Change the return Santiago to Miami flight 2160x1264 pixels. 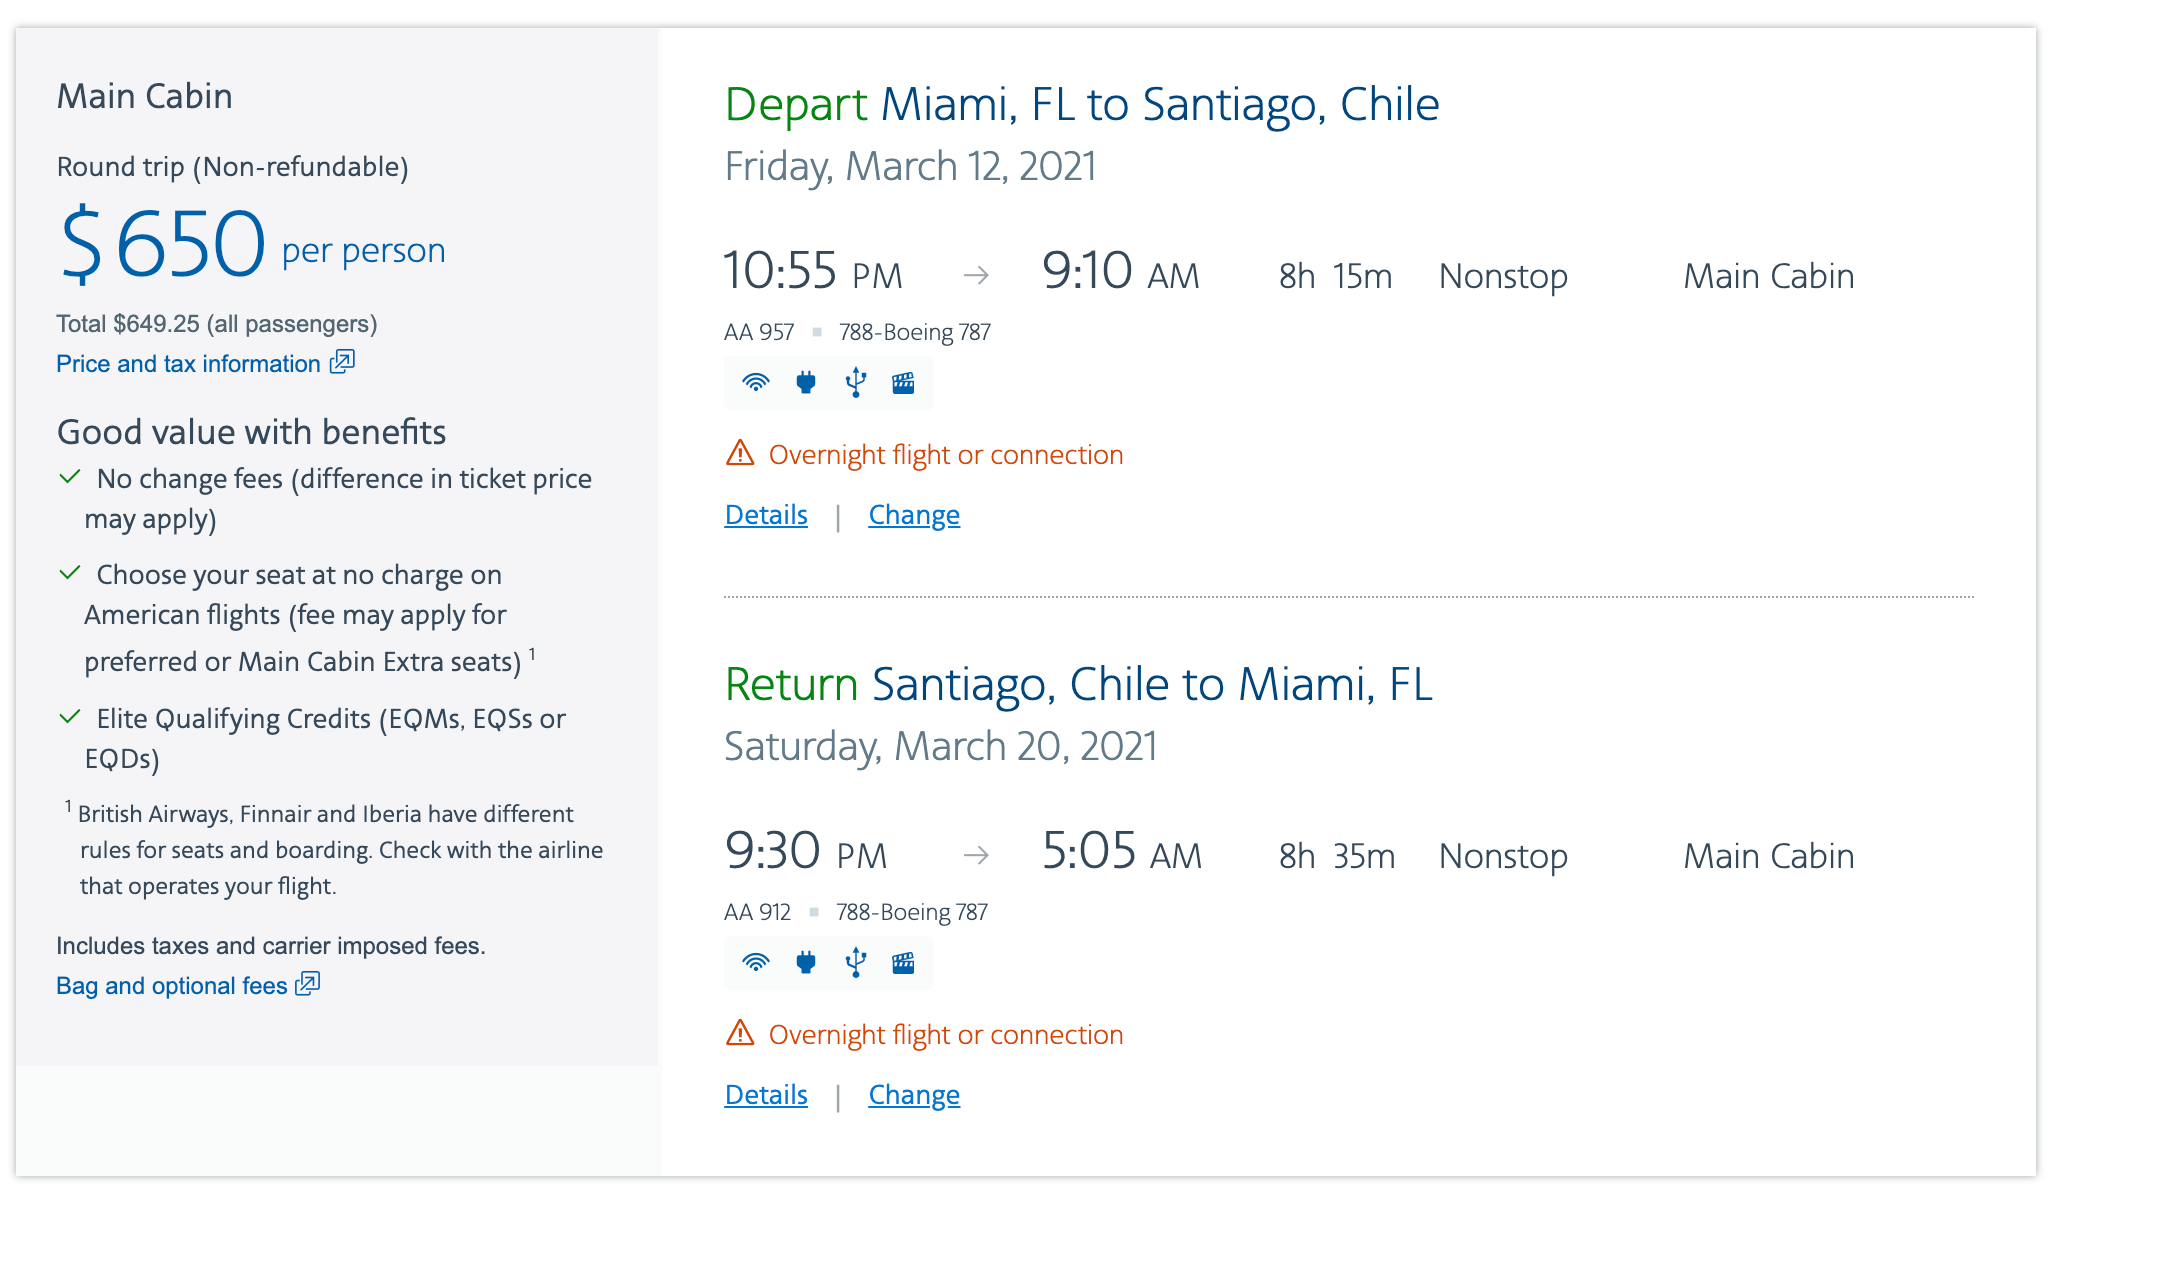[x=914, y=1095]
